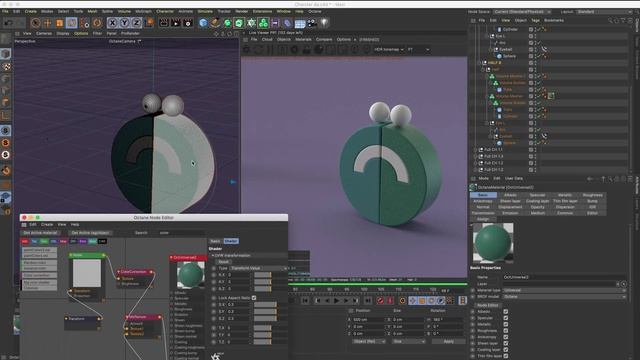640x360 pixels.
Task: Select the Transform node in Node Editor
Action: click(x=82, y=319)
